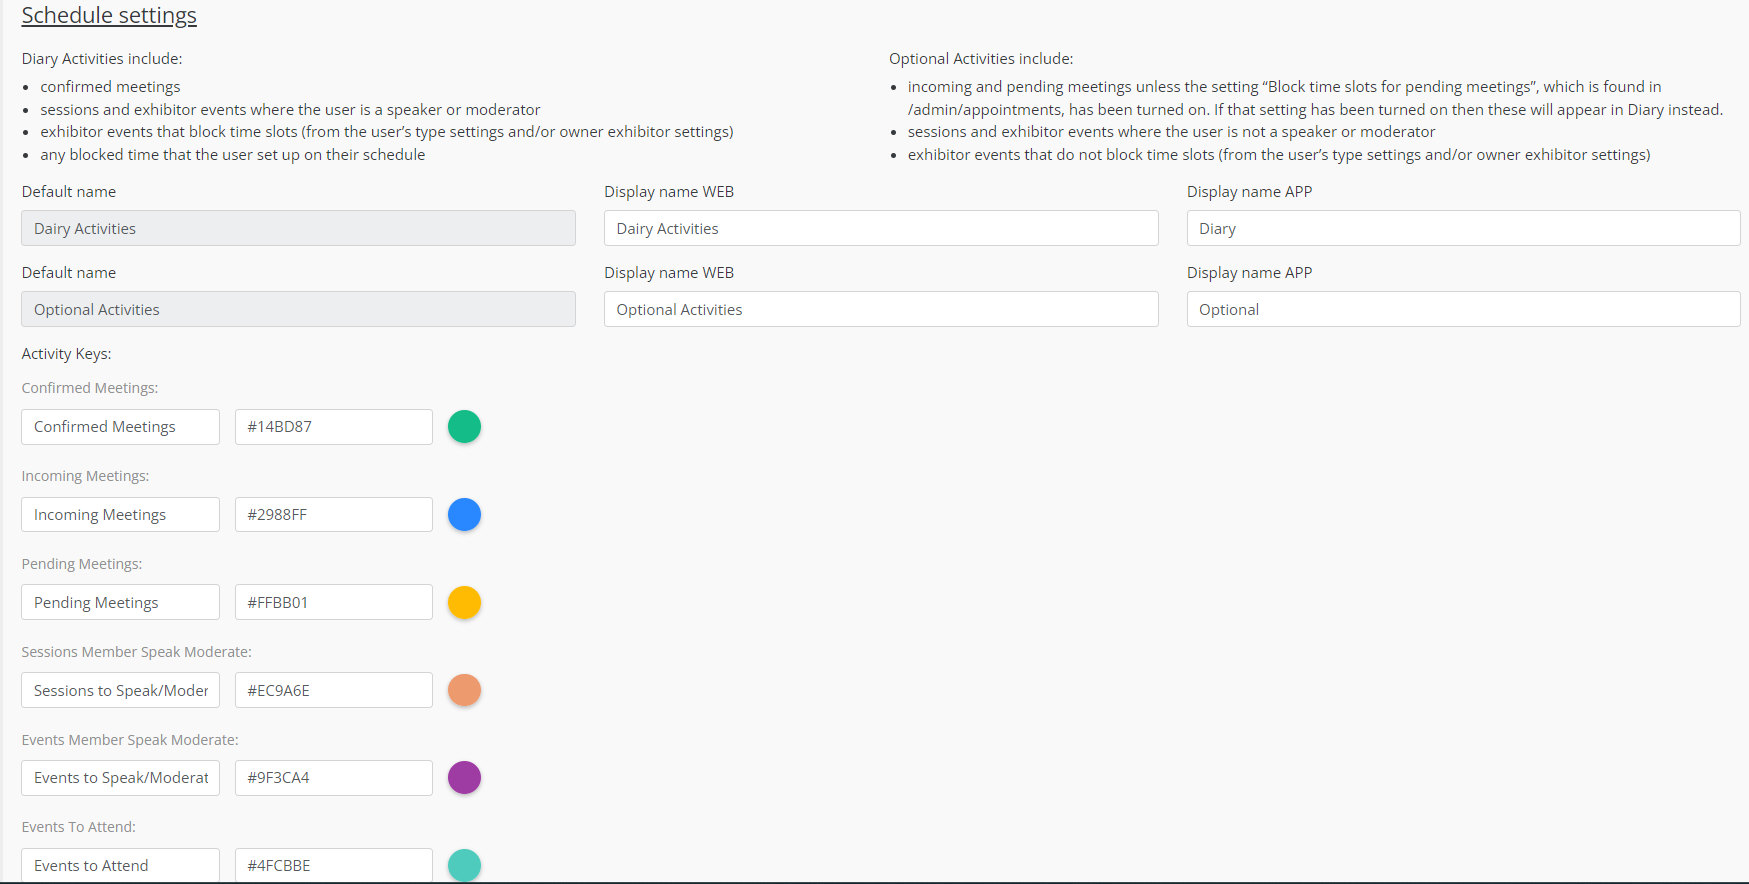
Task: Click the blue Incoming Meetings color circle
Action: tap(464, 515)
